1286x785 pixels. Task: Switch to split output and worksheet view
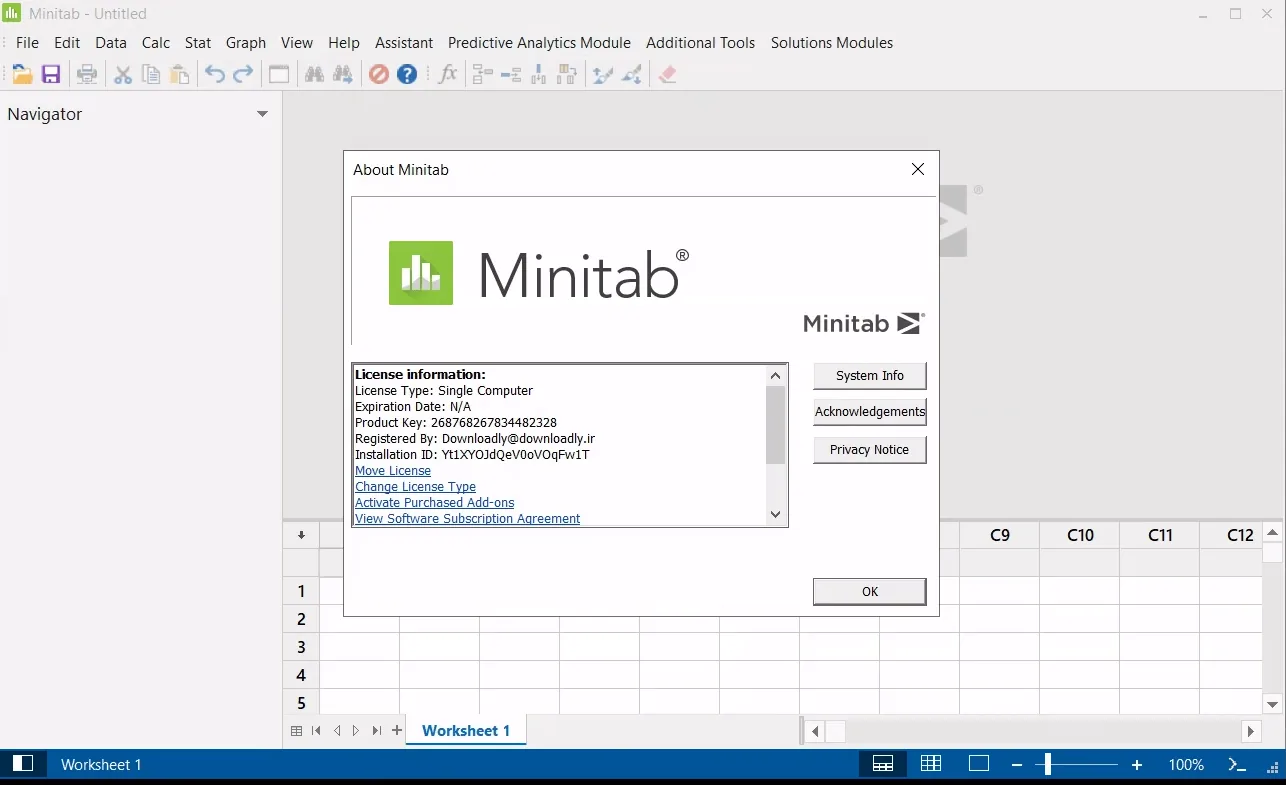click(883, 764)
